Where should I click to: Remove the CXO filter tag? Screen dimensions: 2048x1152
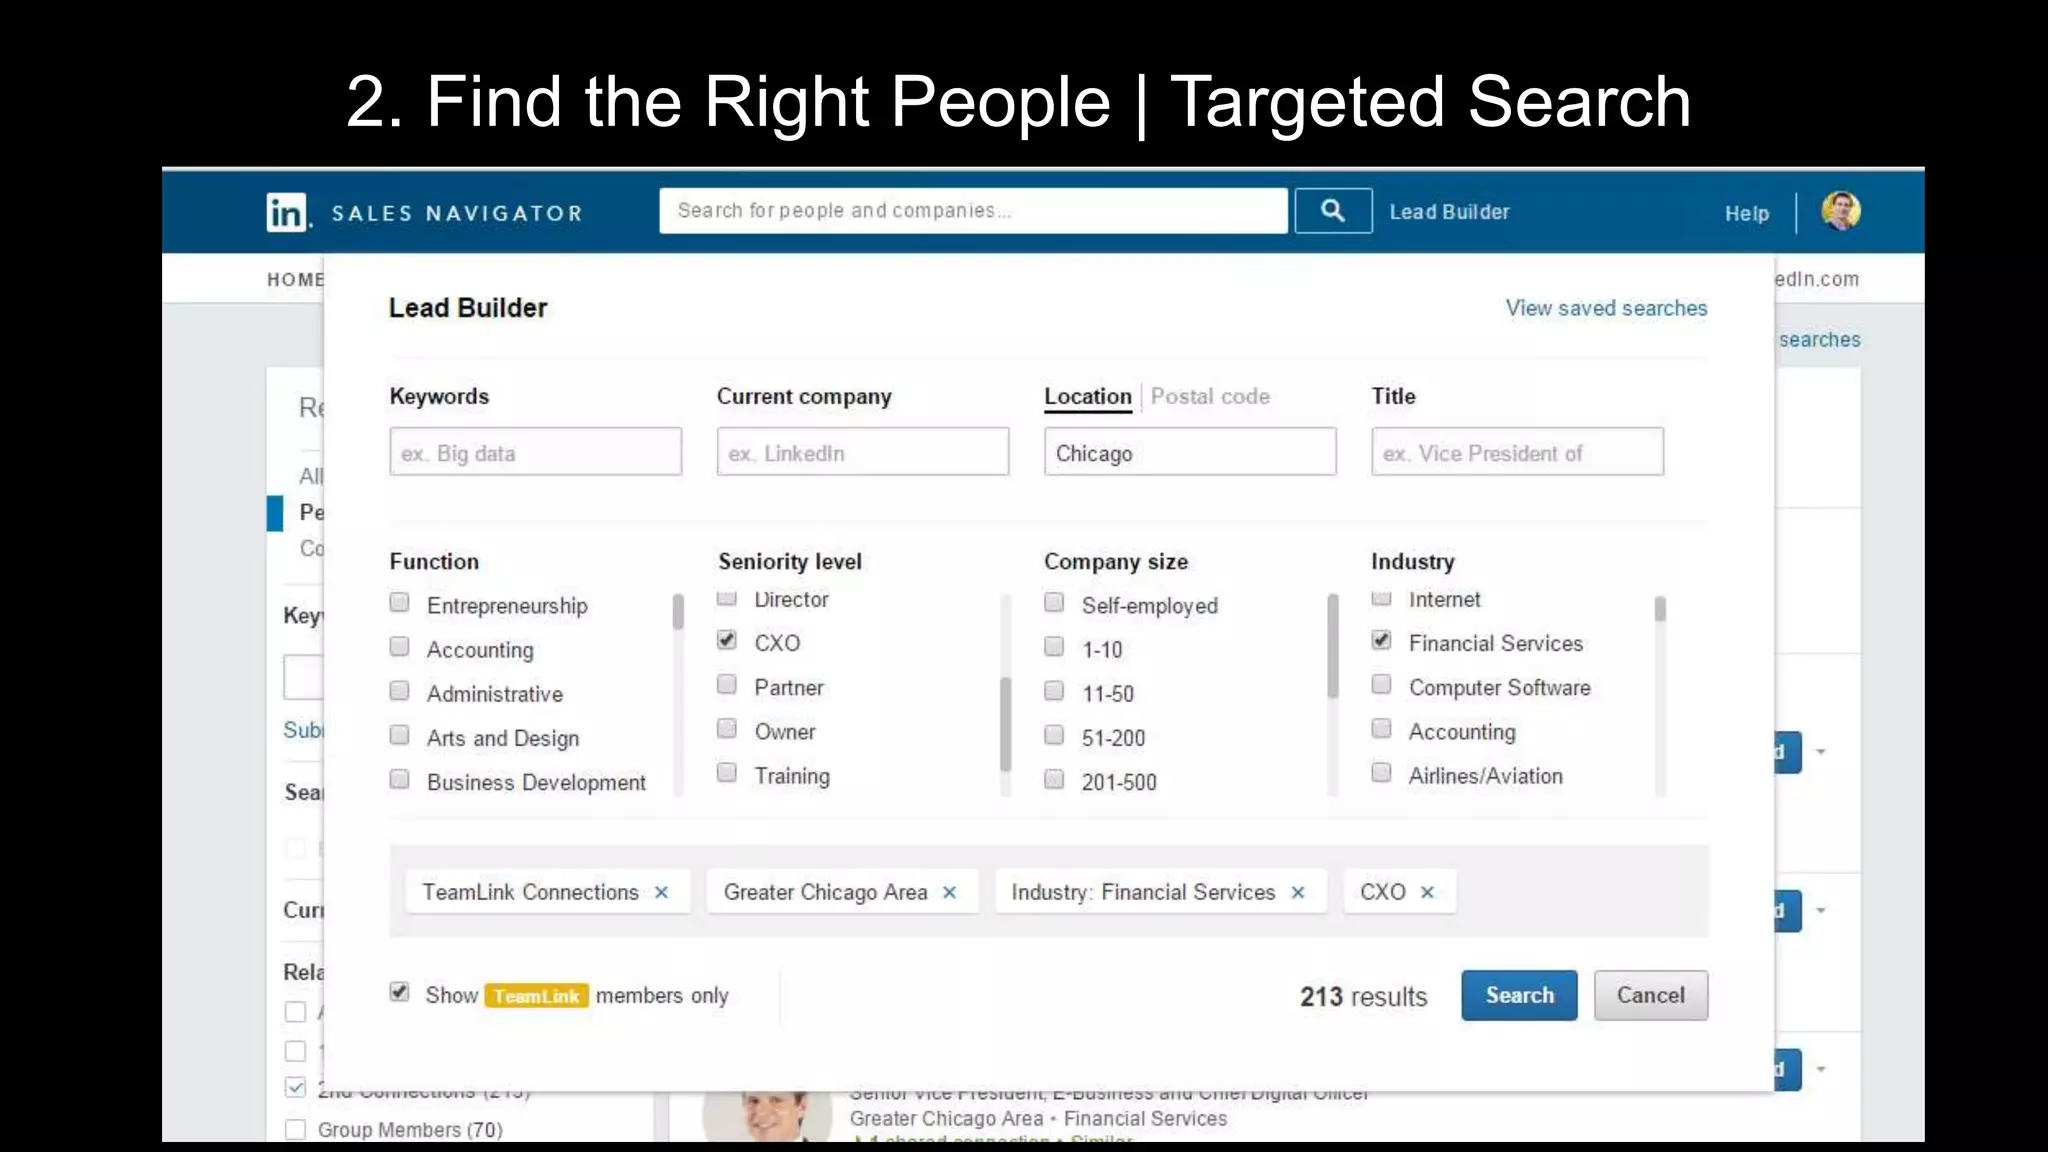1427,892
